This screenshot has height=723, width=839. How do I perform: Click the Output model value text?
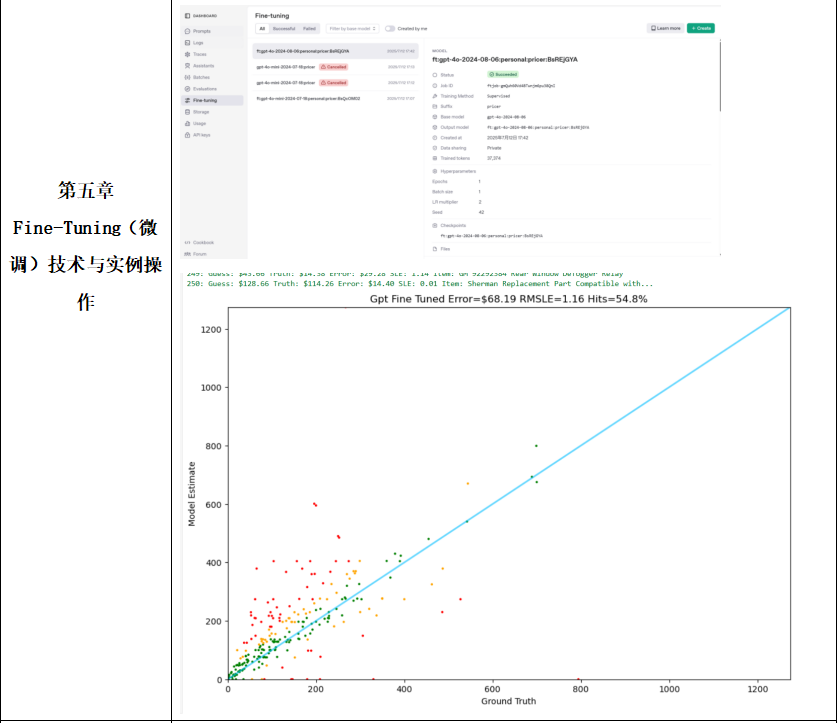tap(538, 127)
